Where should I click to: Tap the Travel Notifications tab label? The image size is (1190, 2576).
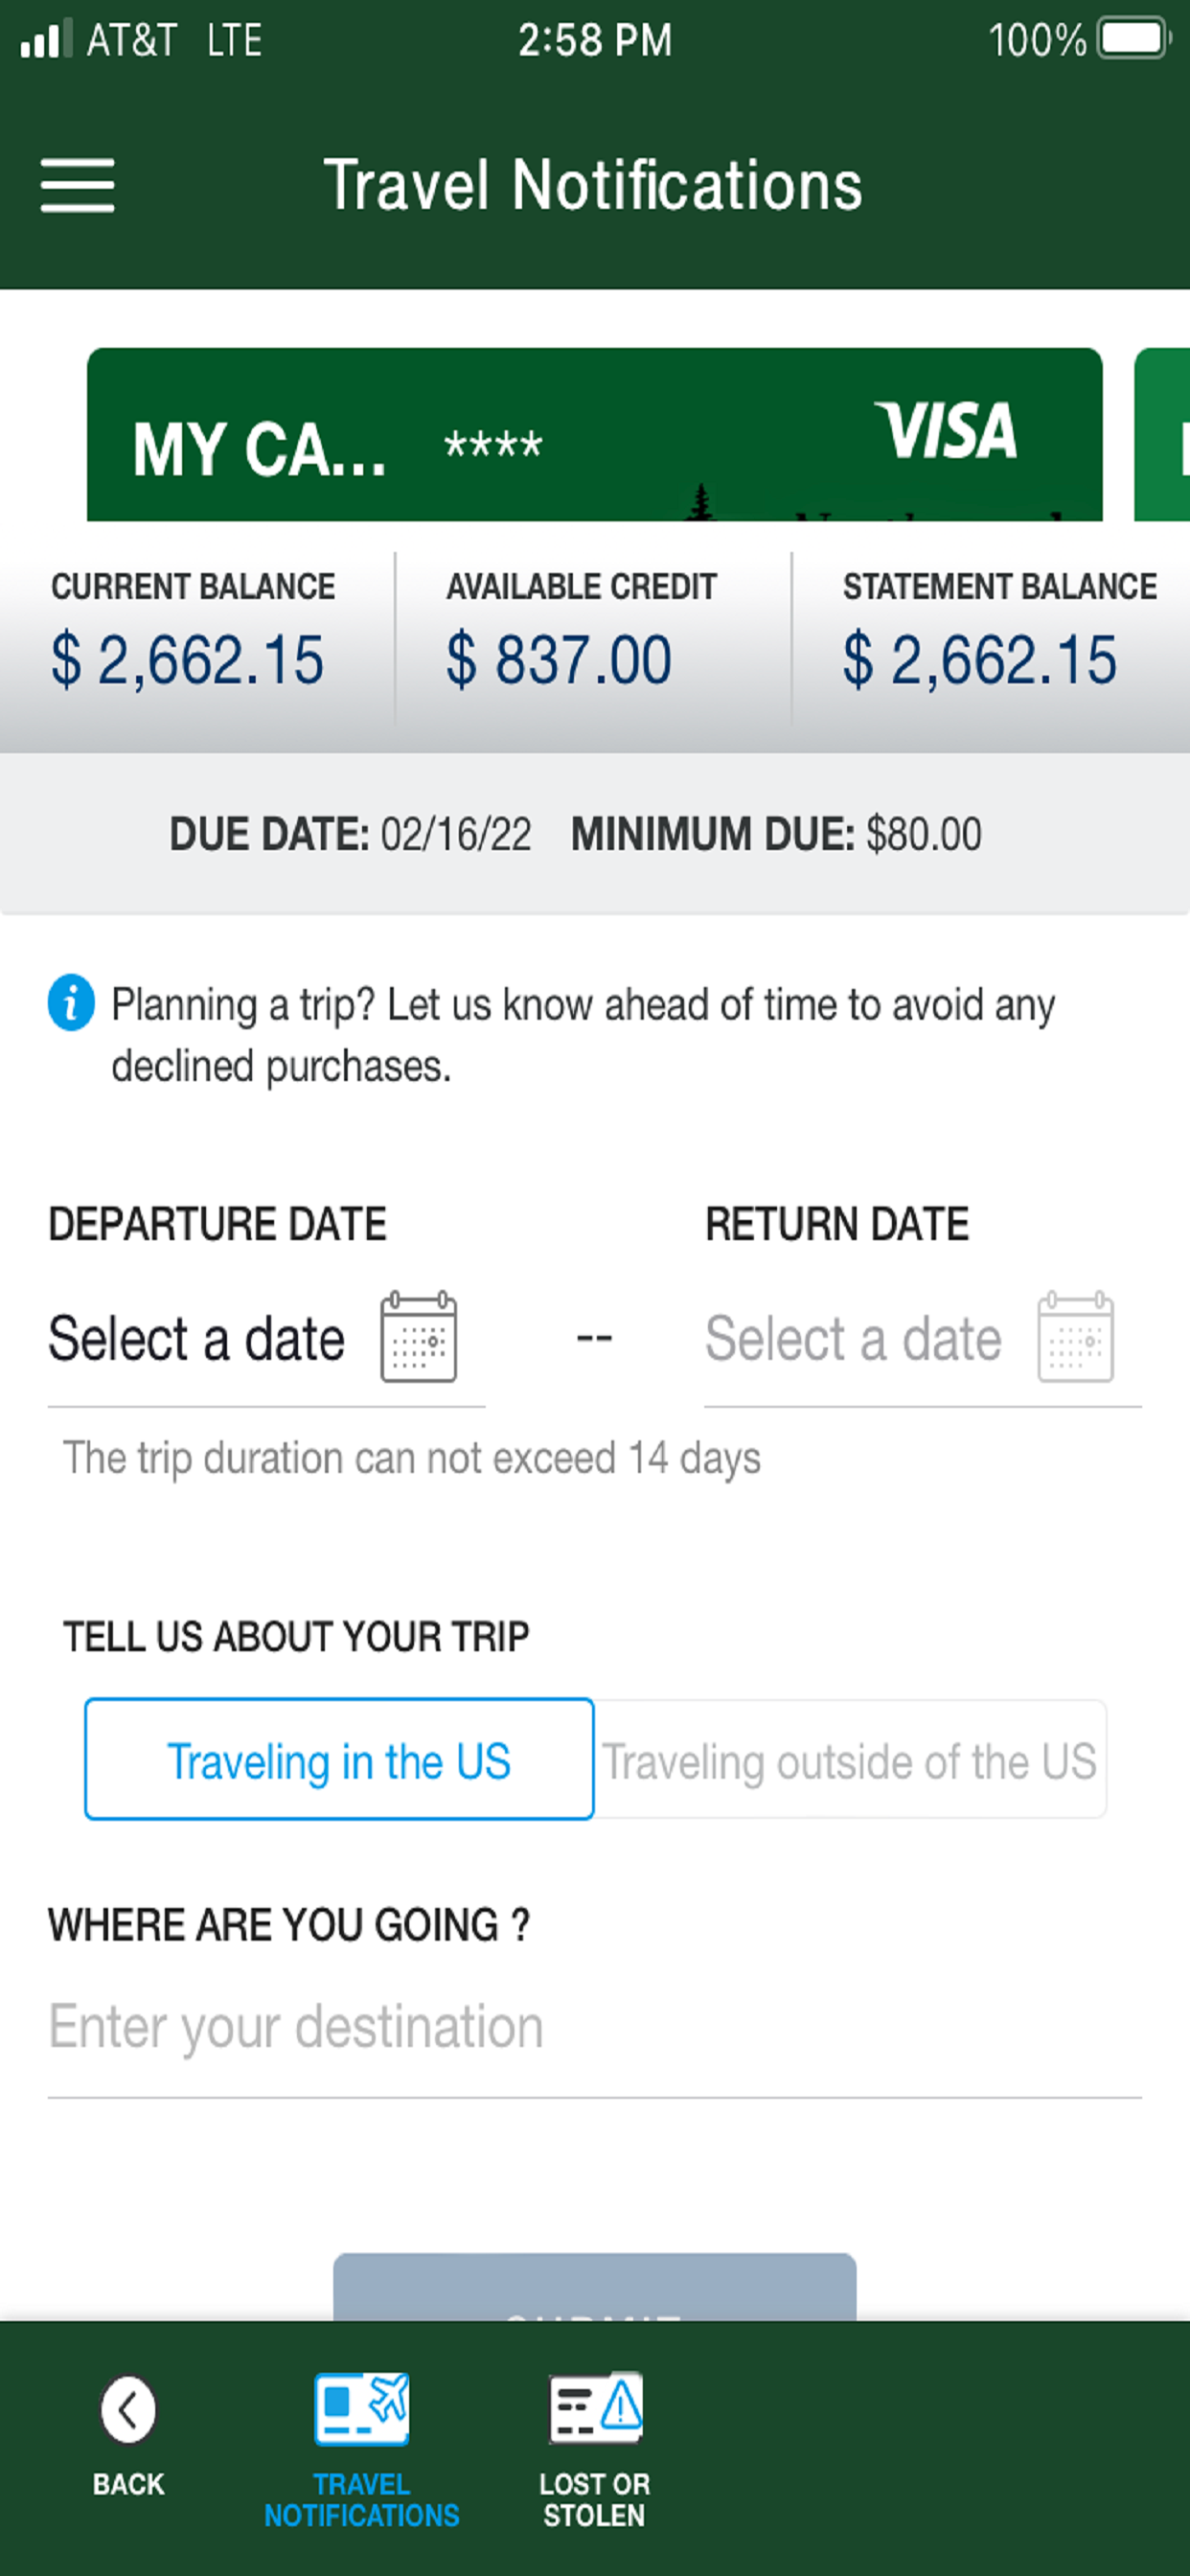point(361,2499)
